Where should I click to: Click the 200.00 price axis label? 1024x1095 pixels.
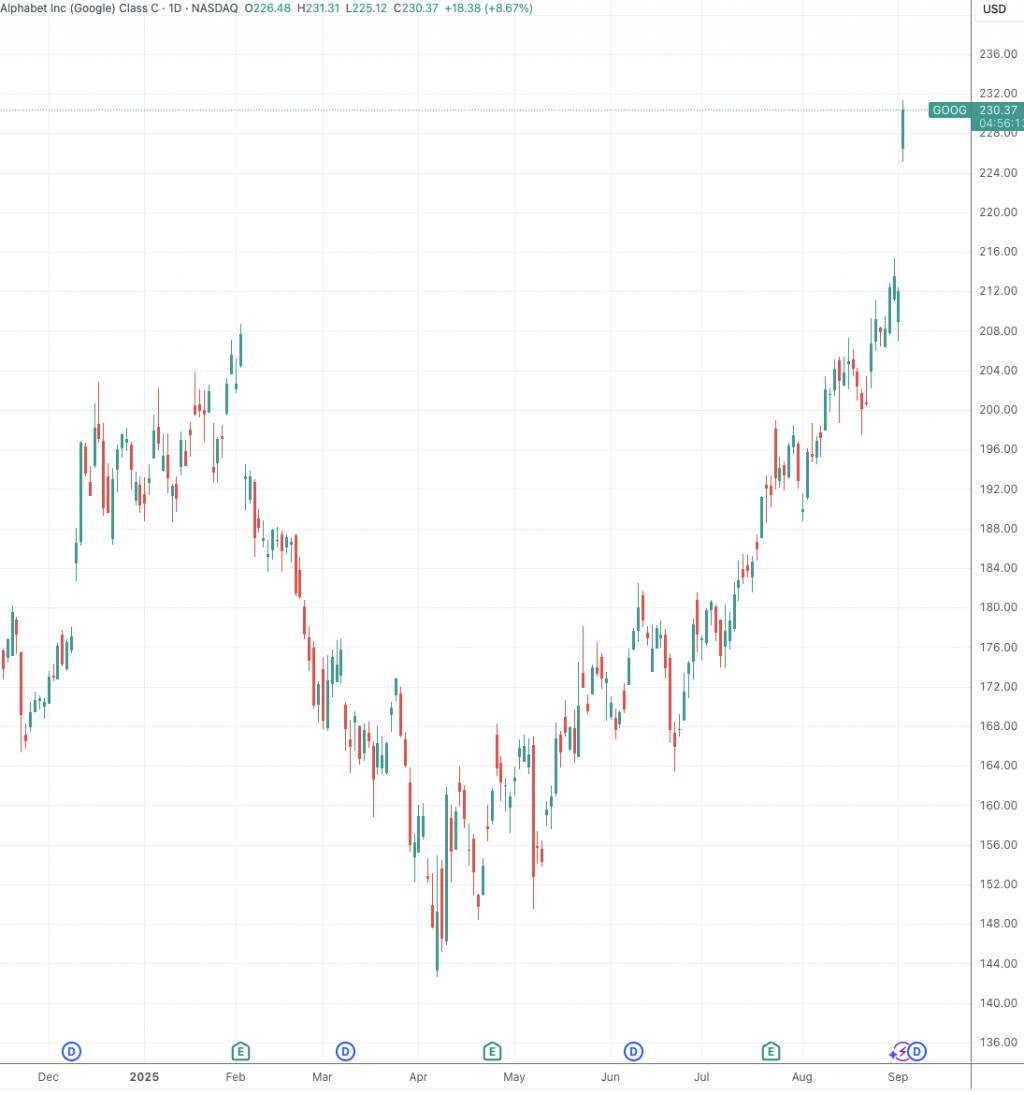coord(998,410)
